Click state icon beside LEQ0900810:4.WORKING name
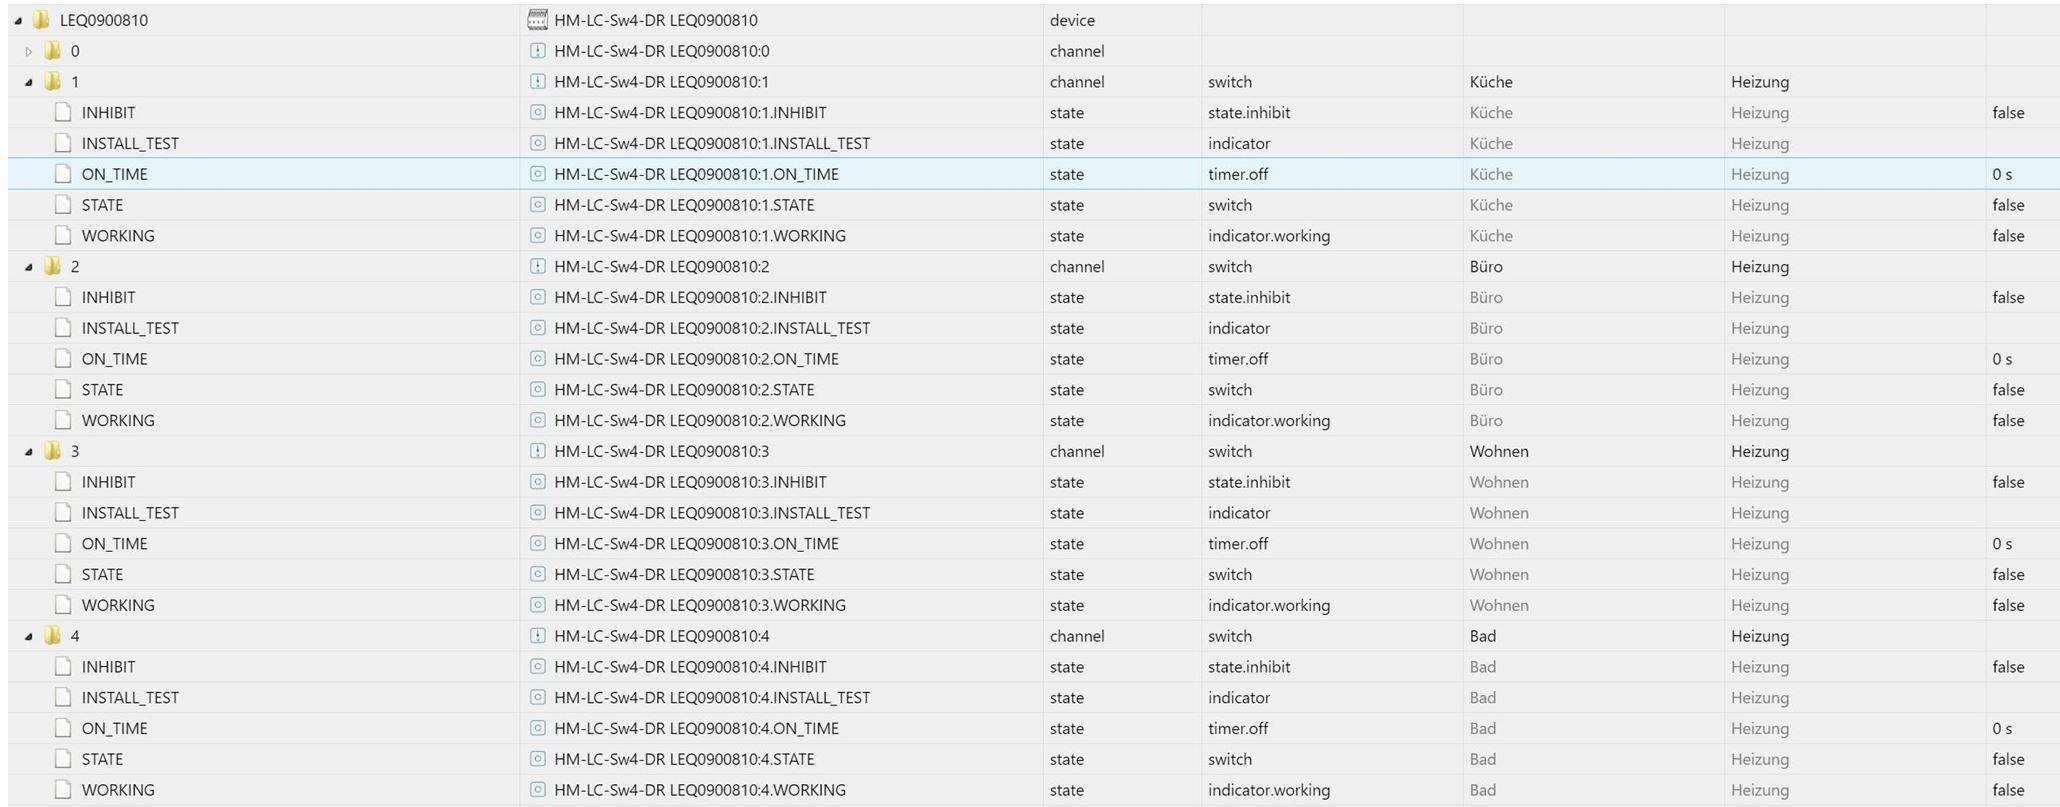 [538, 790]
